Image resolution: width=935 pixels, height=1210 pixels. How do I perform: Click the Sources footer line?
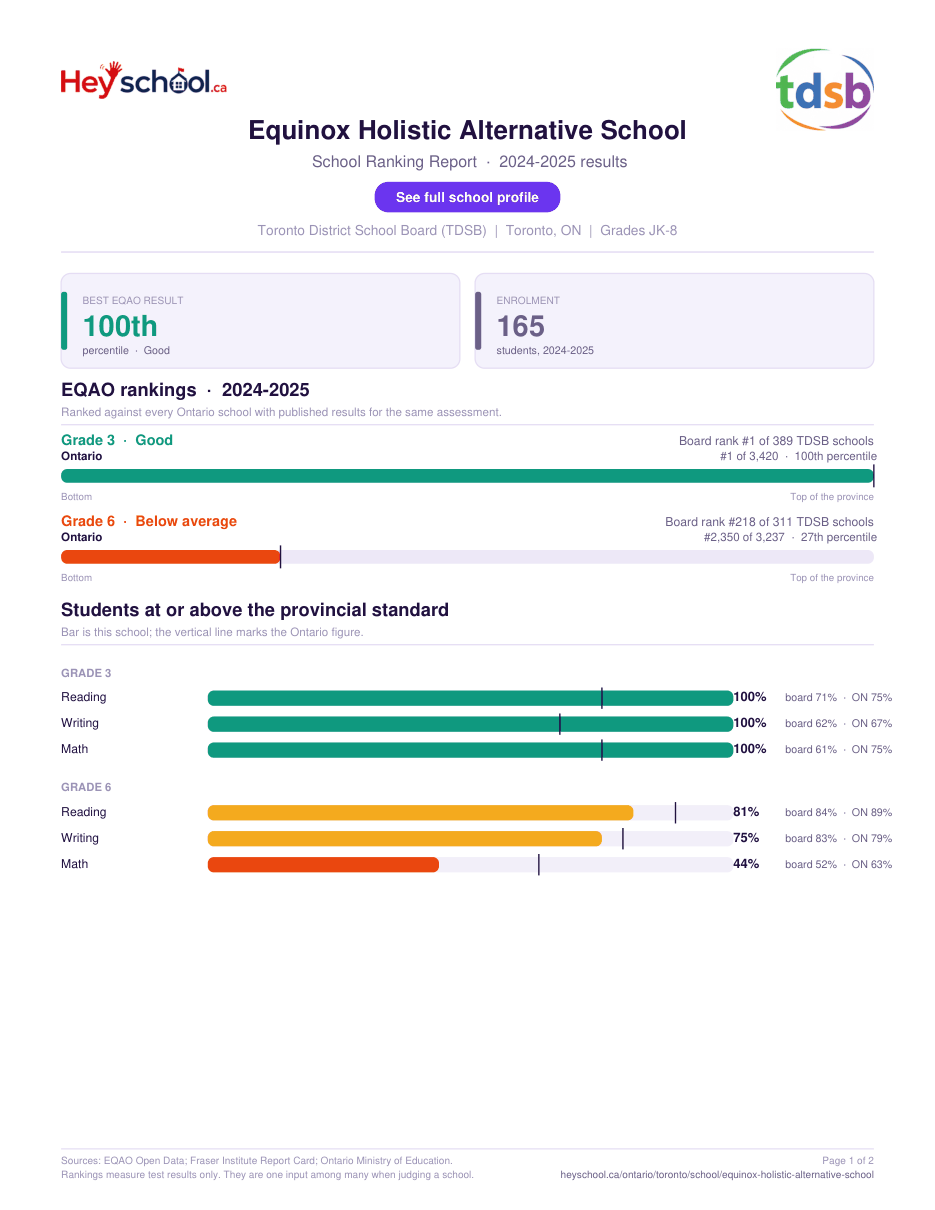pos(257,1161)
